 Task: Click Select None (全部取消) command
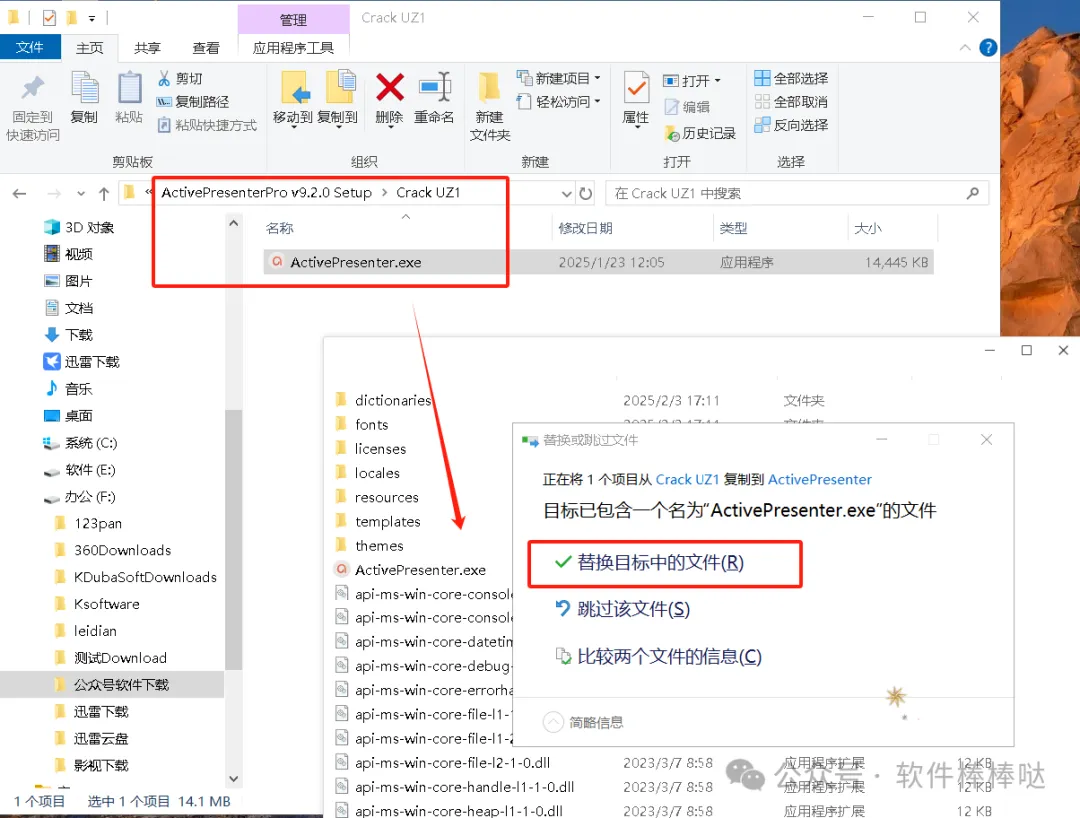click(791, 102)
